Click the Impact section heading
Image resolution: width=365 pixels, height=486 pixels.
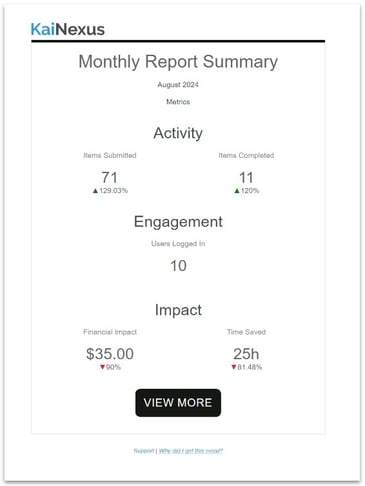[x=178, y=310]
